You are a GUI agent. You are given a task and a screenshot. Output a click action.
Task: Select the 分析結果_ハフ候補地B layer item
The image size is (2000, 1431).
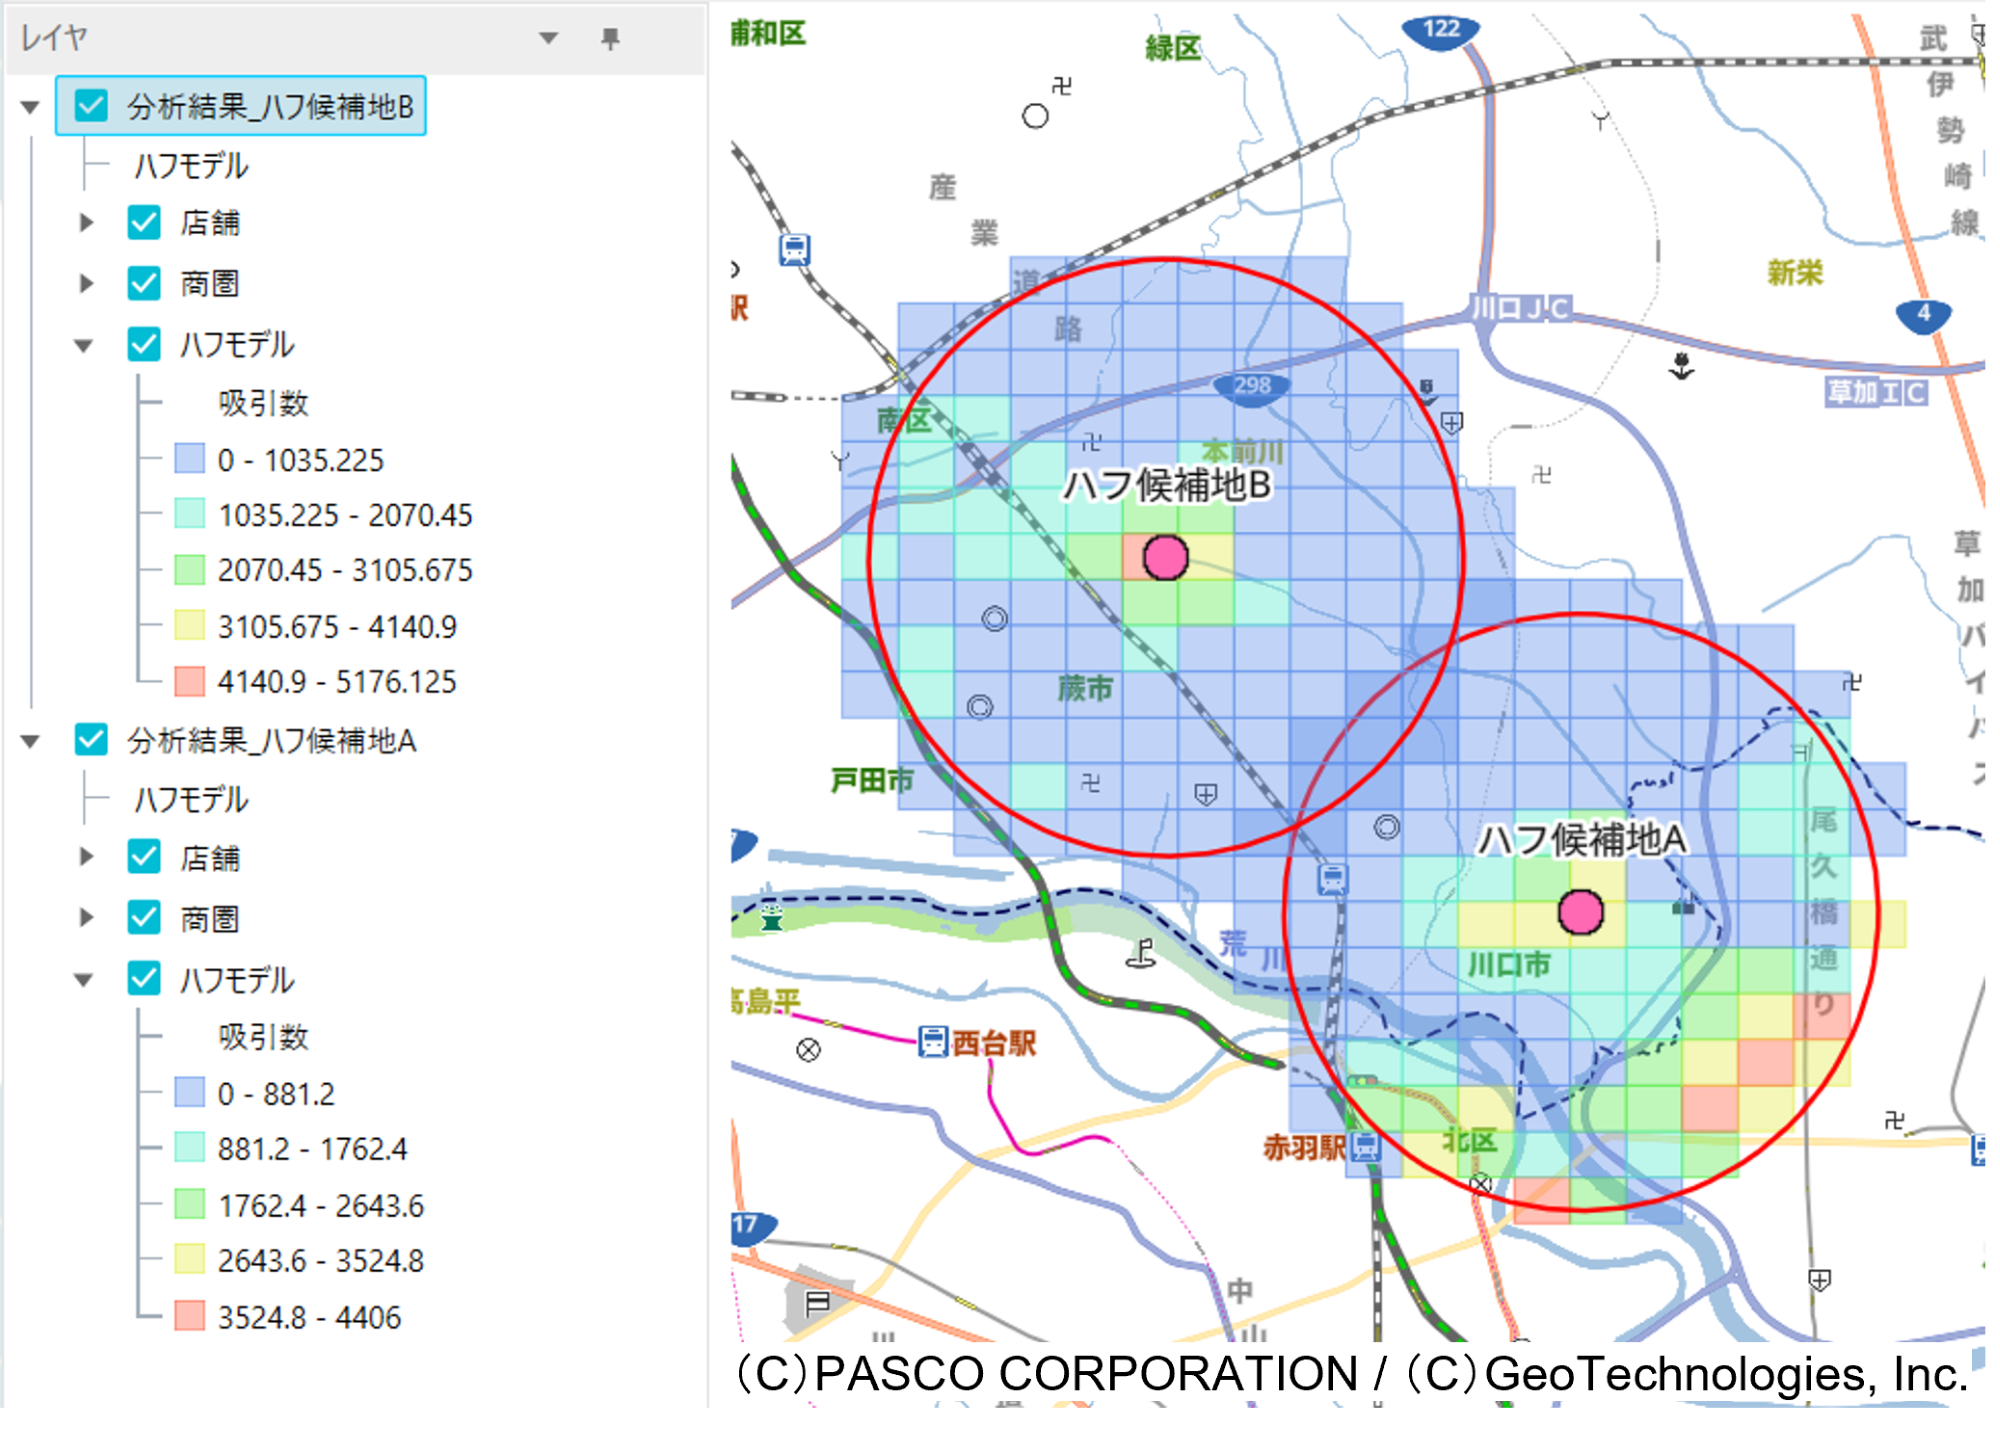point(270,106)
